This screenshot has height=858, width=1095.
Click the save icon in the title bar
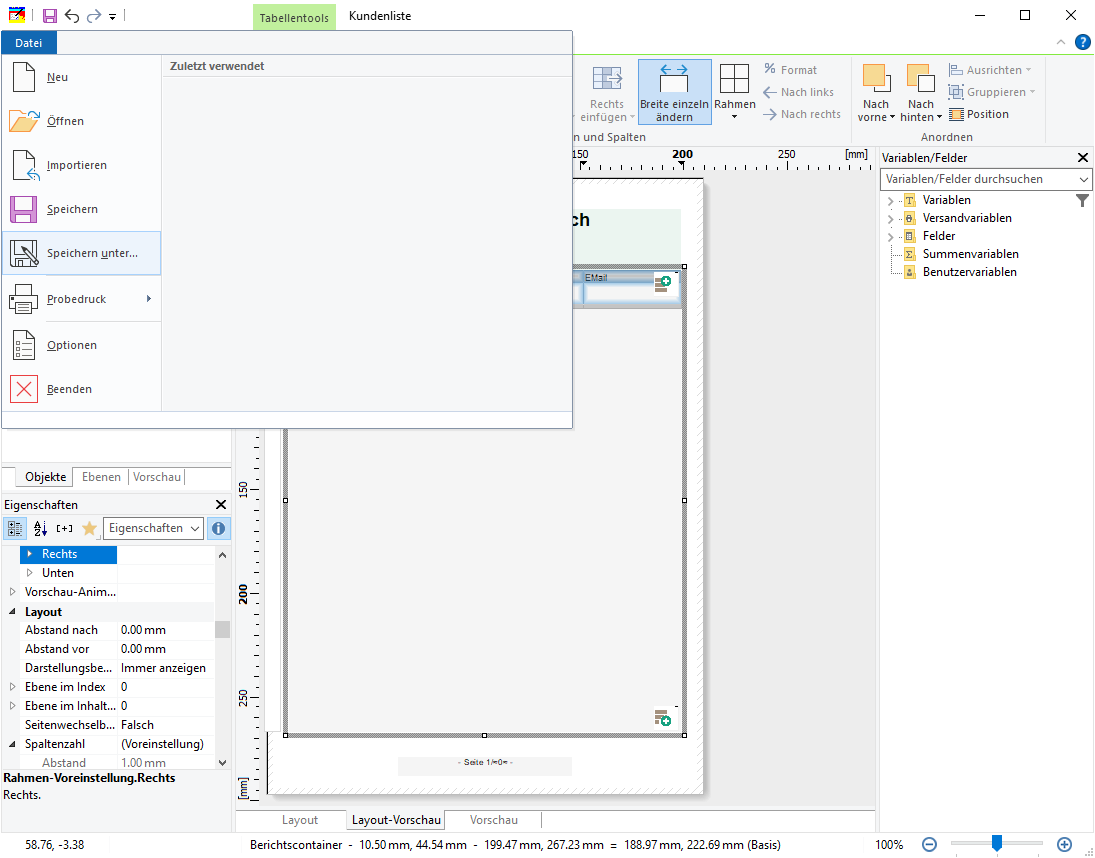pyautogui.click(x=50, y=15)
